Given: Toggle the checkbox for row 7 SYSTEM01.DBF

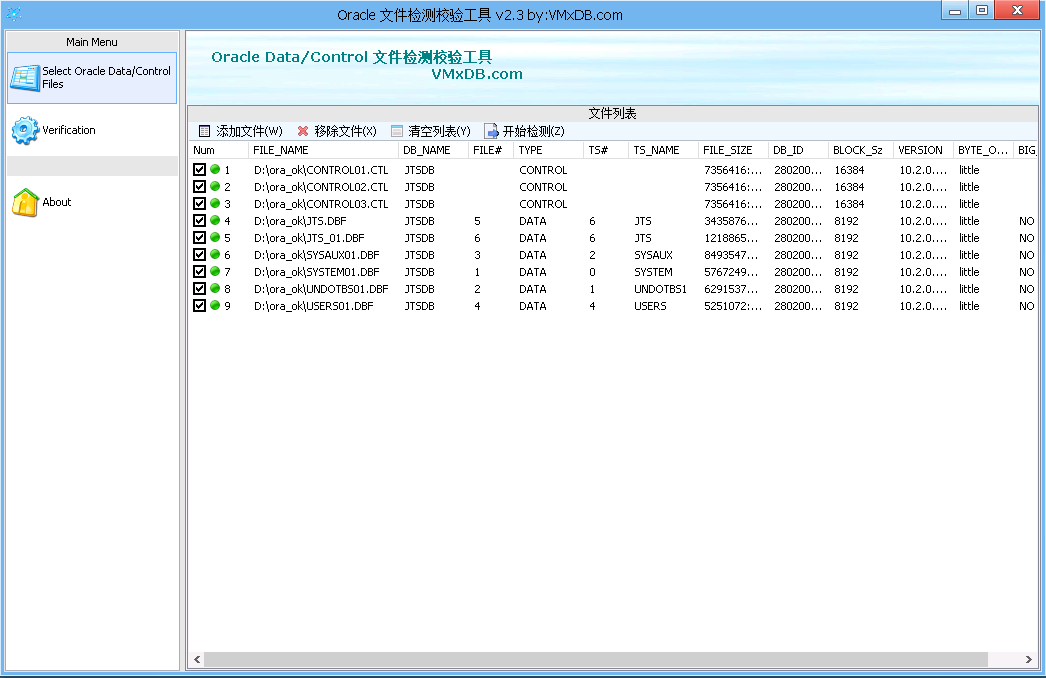Looking at the screenshot, I should click(199, 272).
